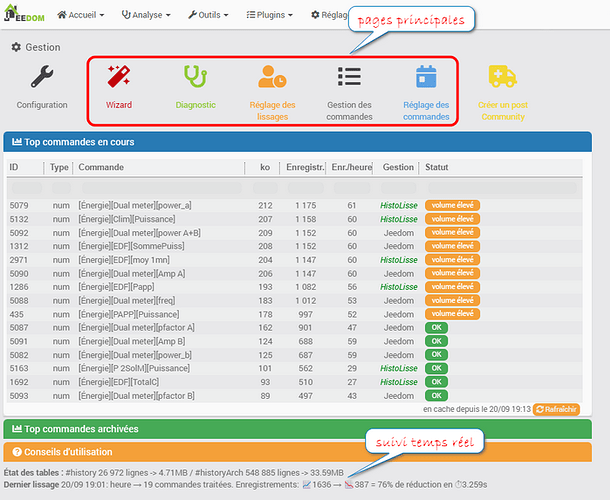Open the Diagnostic stethoscope icon
This screenshot has width=610, height=500.
click(x=195, y=78)
